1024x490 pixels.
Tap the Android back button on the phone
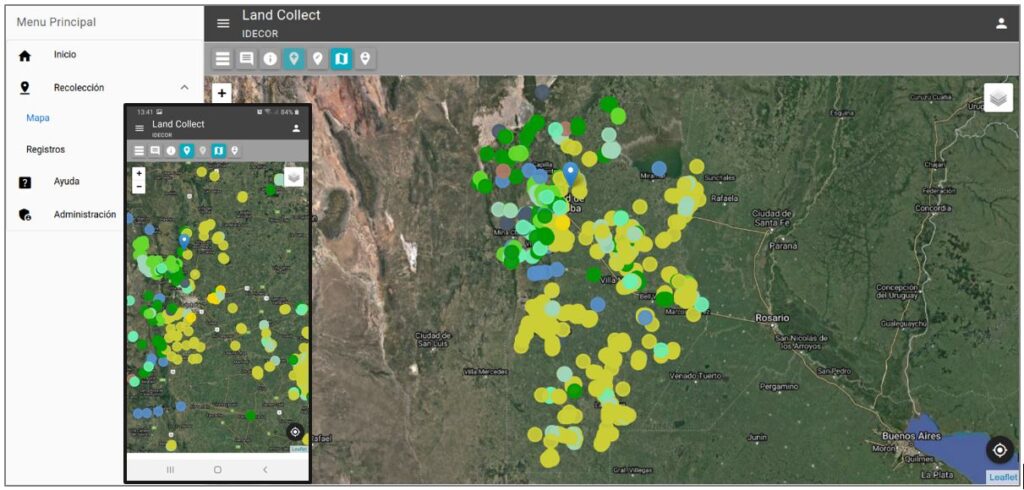click(x=265, y=470)
